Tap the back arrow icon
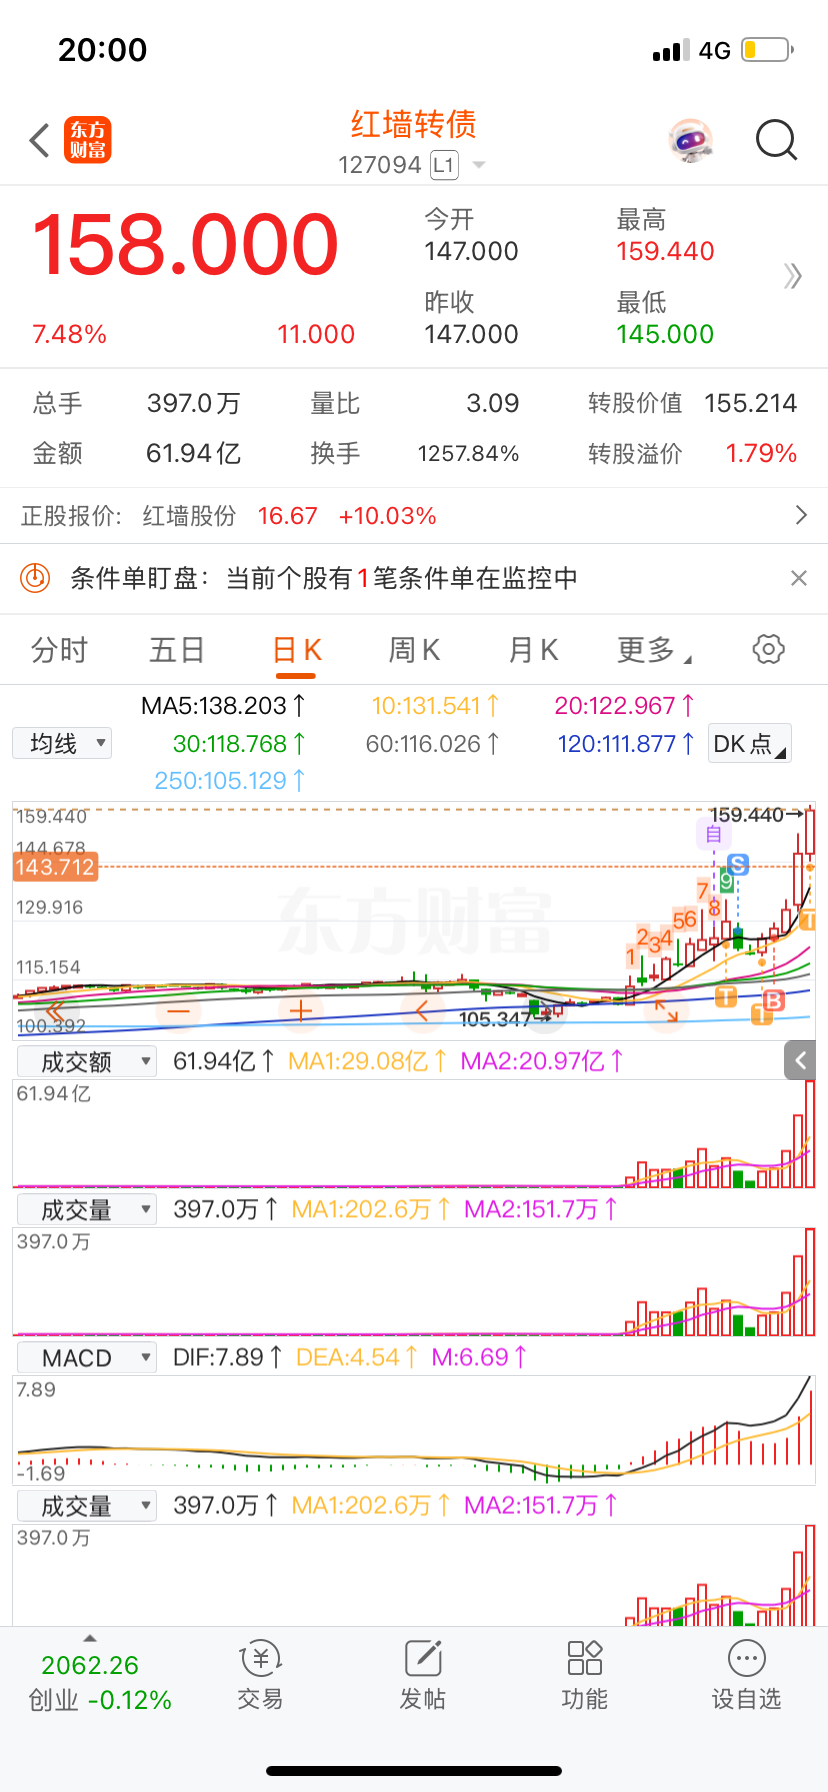Image resolution: width=828 pixels, height=1792 pixels. click(x=40, y=141)
